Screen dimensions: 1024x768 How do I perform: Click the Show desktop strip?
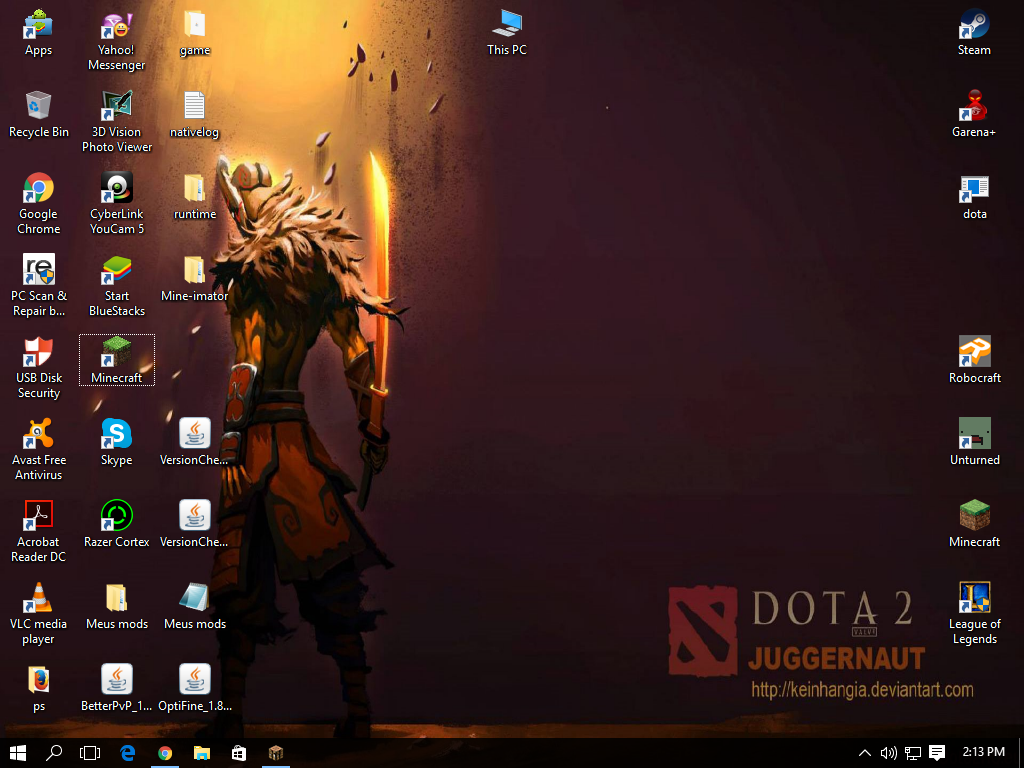click(x=1021, y=753)
